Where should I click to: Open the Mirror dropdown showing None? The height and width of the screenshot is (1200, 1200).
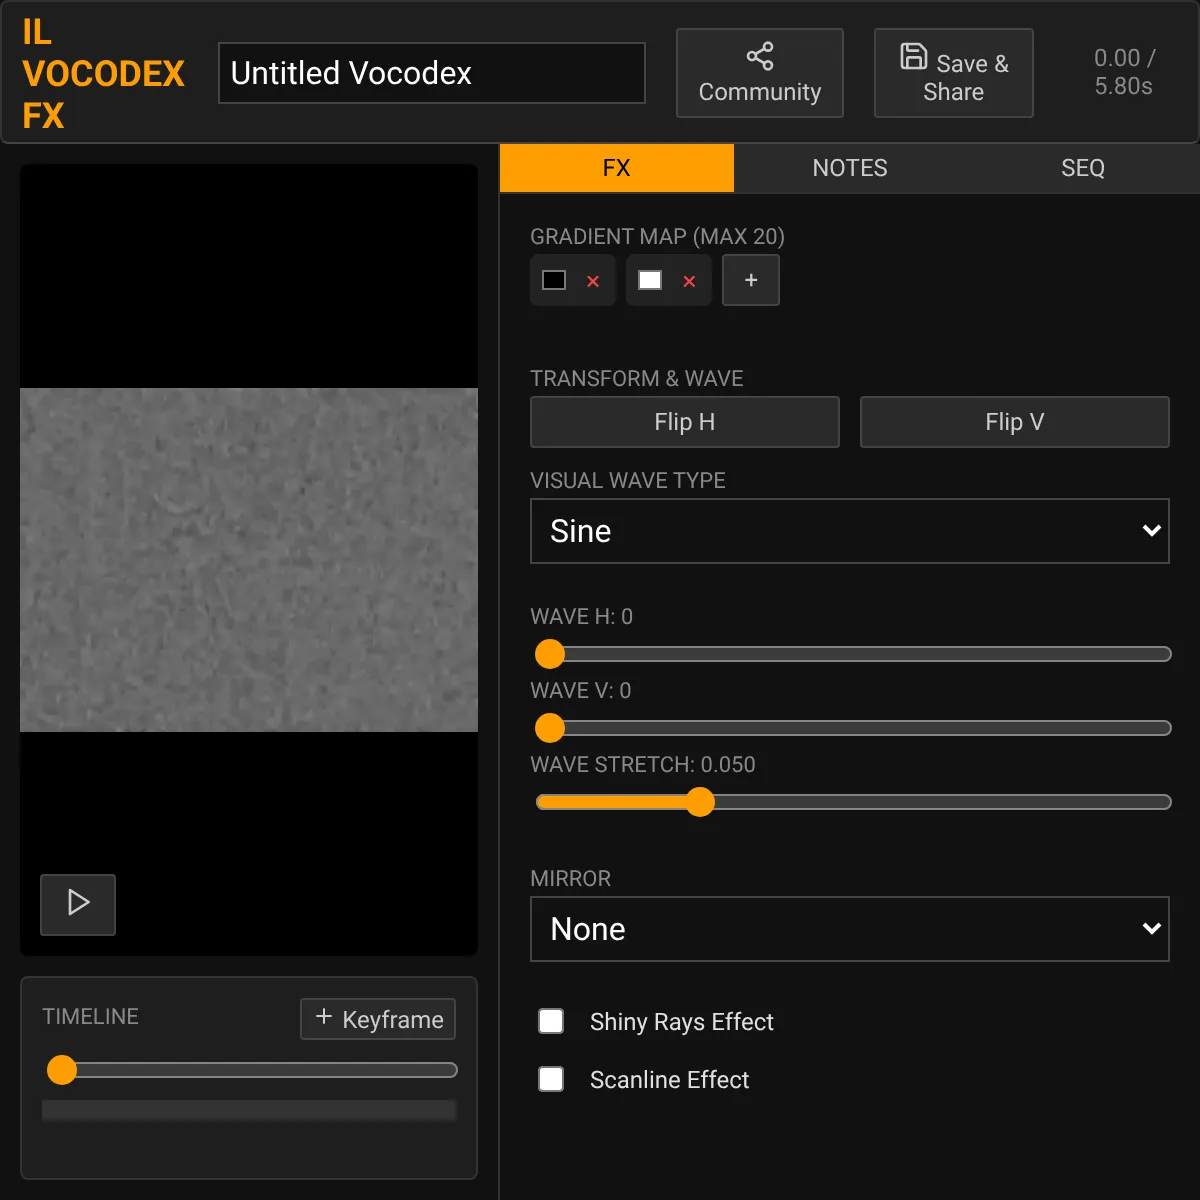pyautogui.click(x=850, y=929)
